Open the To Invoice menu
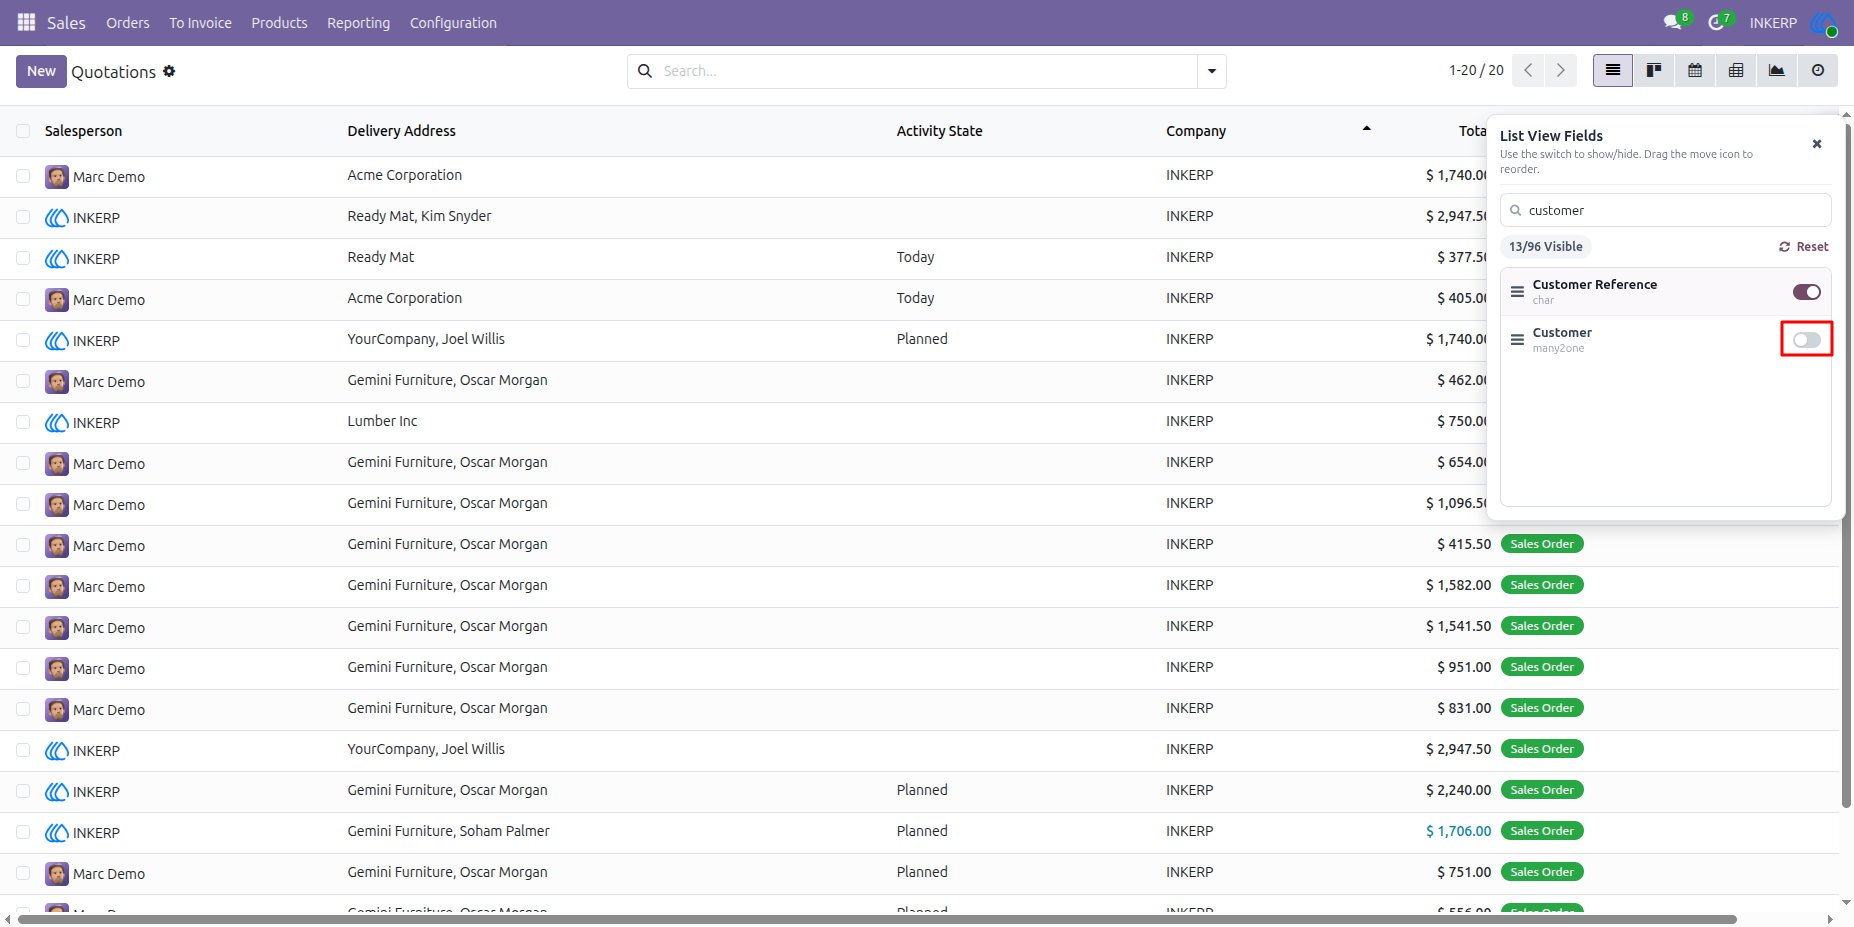 point(200,23)
